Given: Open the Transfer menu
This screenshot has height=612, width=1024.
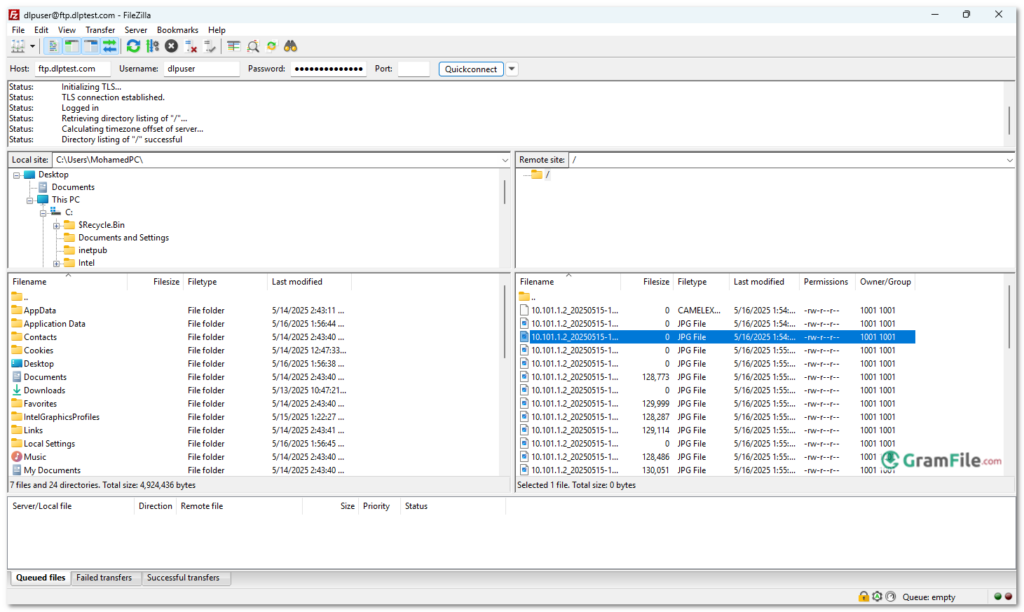Looking at the screenshot, I should 100,29.
